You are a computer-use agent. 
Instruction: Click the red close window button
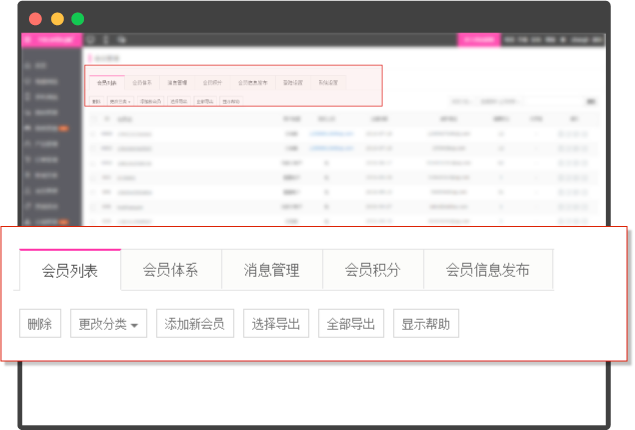click(35, 18)
